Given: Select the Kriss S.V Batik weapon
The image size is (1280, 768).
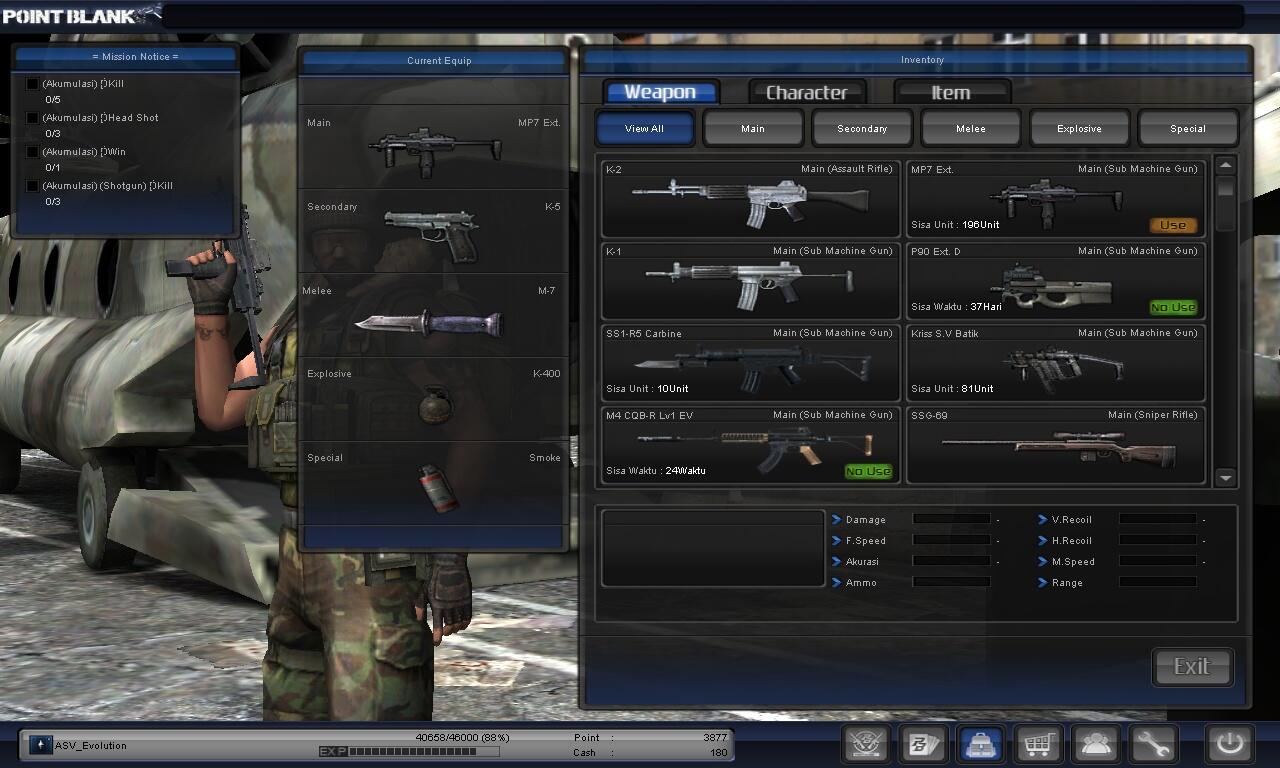Looking at the screenshot, I should [x=1055, y=361].
